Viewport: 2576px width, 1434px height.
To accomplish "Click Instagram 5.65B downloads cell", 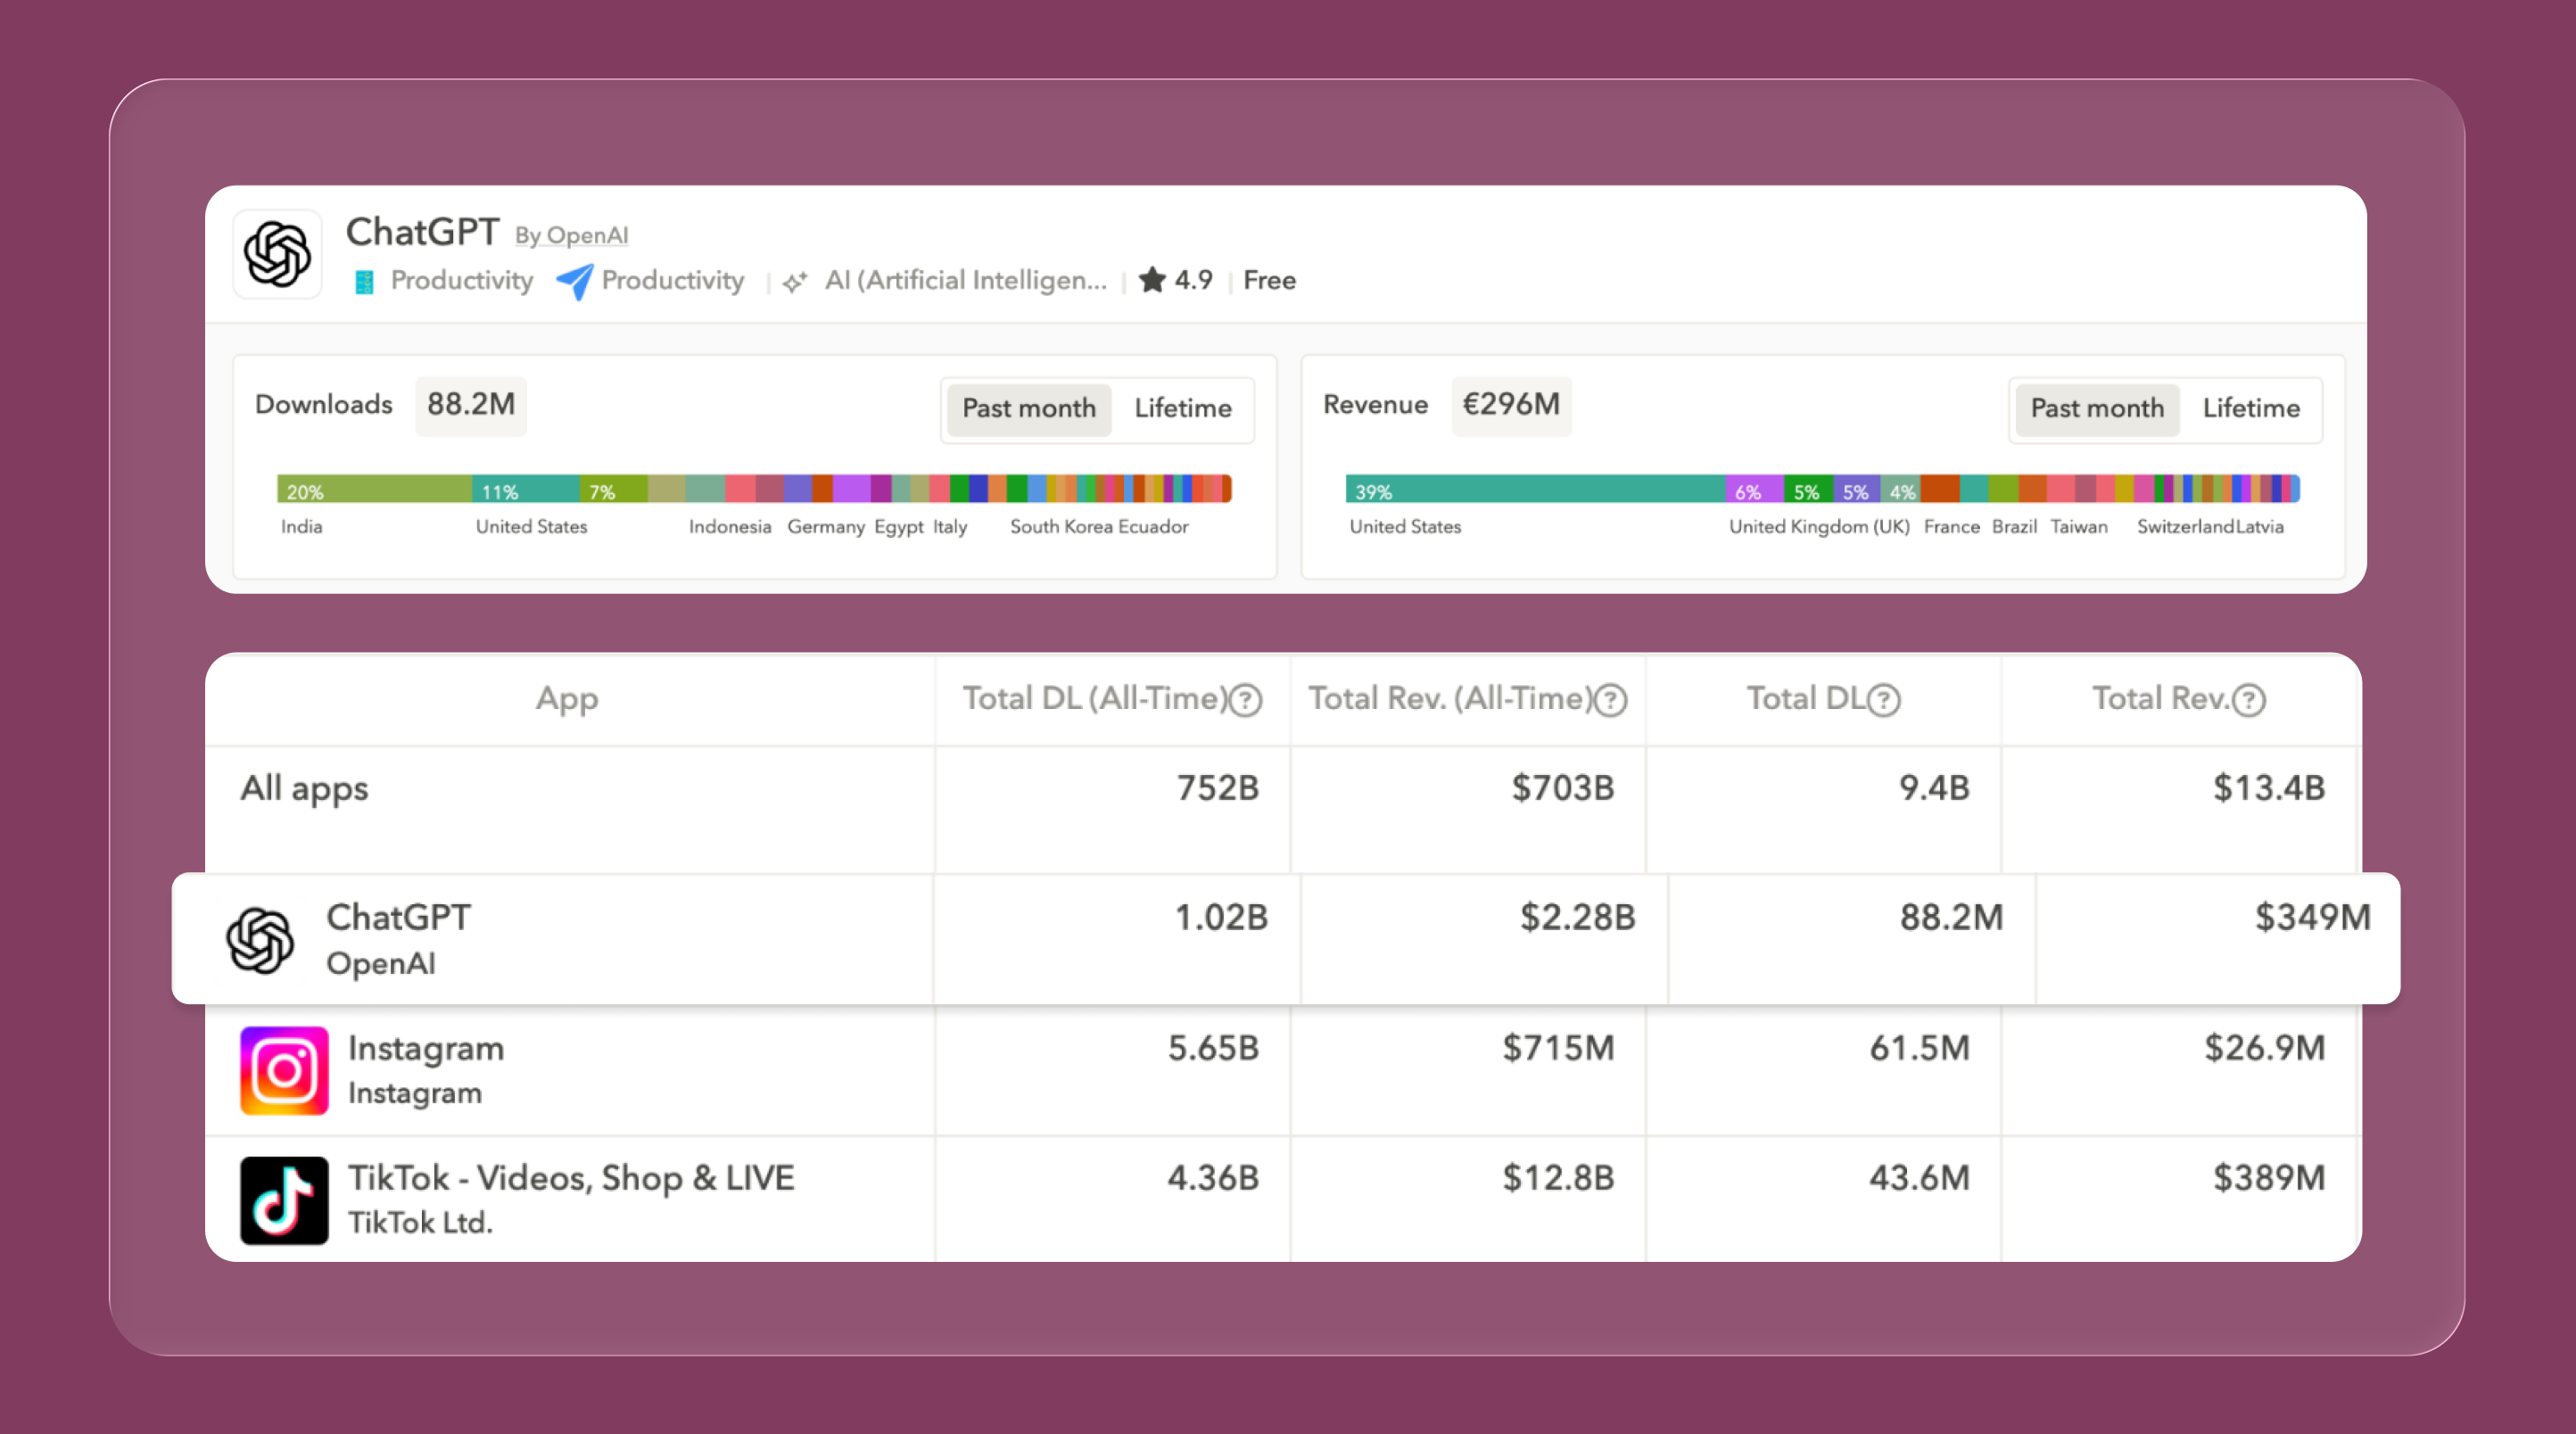I will pos(1213,1048).
